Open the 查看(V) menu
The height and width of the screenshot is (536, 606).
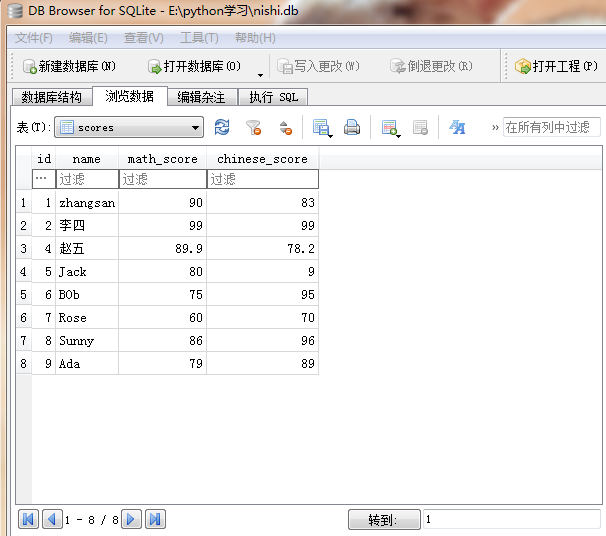click(x=143, y=38)
